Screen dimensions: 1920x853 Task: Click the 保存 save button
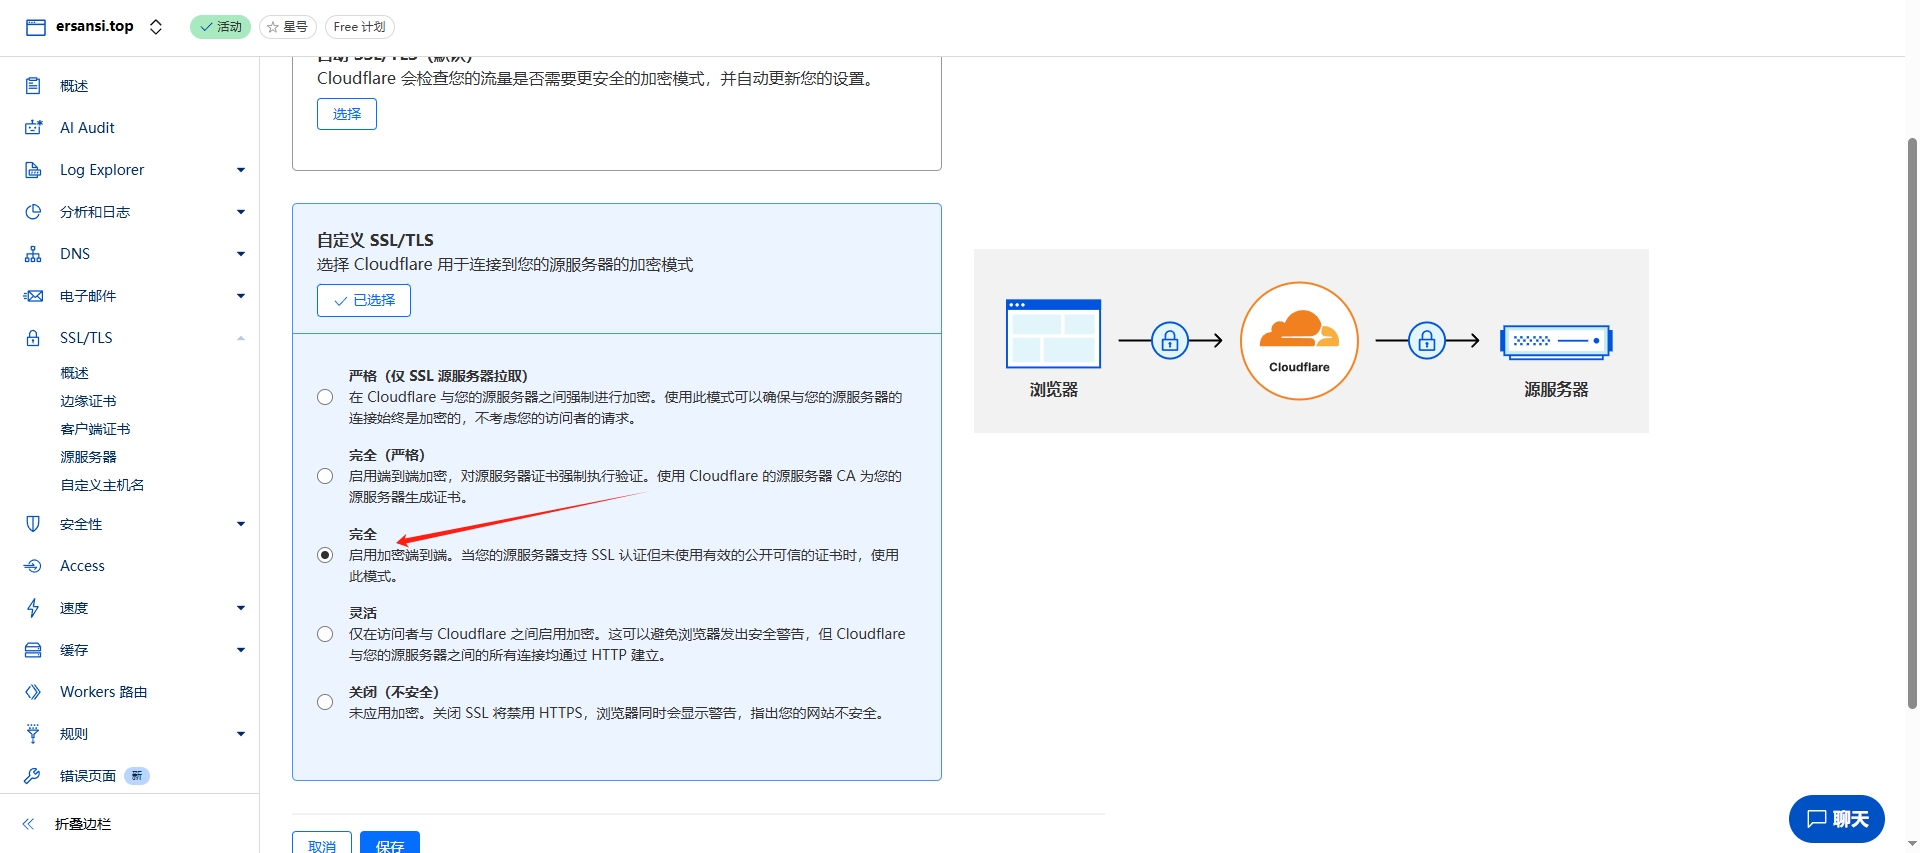389,844
